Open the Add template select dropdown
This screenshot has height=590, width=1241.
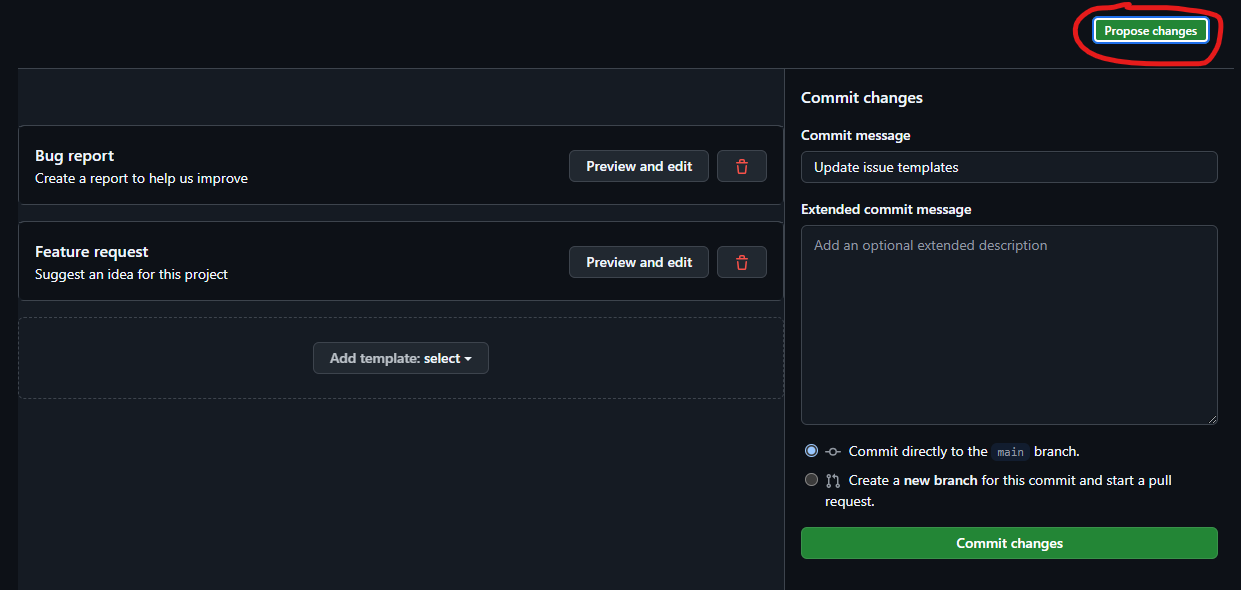coord(400,358)
